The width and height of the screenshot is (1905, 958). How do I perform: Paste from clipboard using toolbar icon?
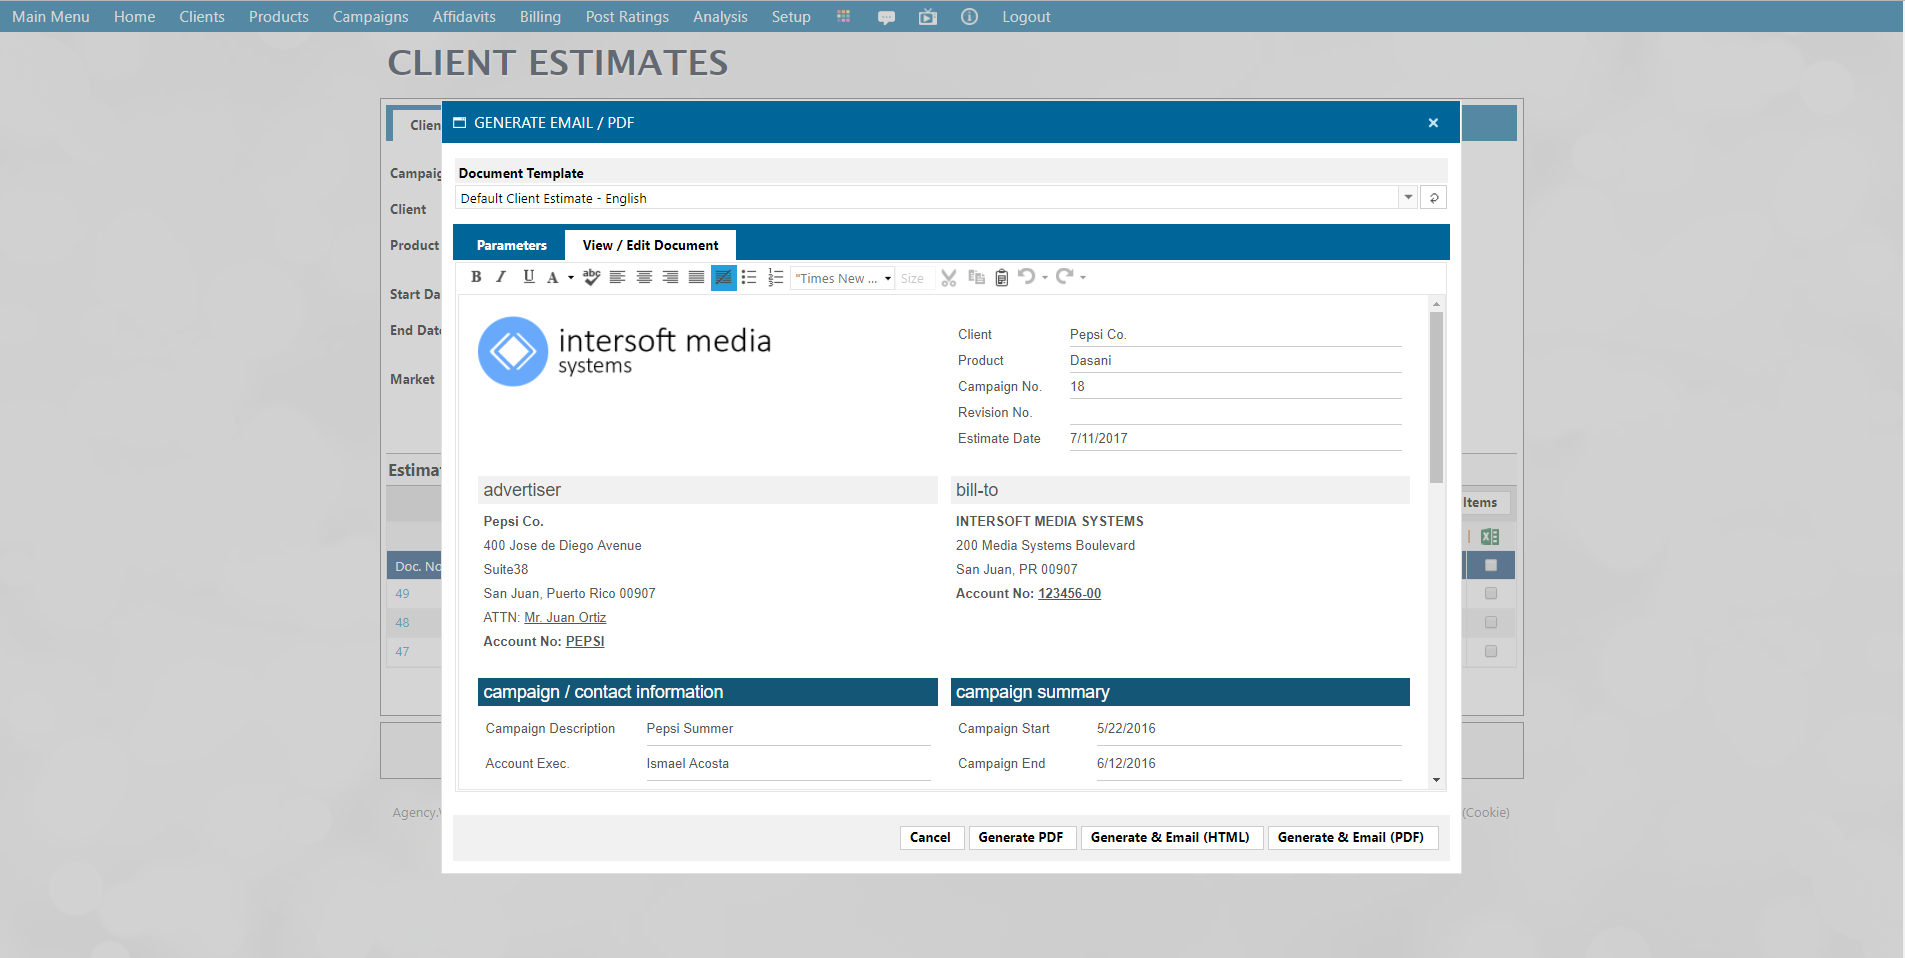[x=1001, y=278]
